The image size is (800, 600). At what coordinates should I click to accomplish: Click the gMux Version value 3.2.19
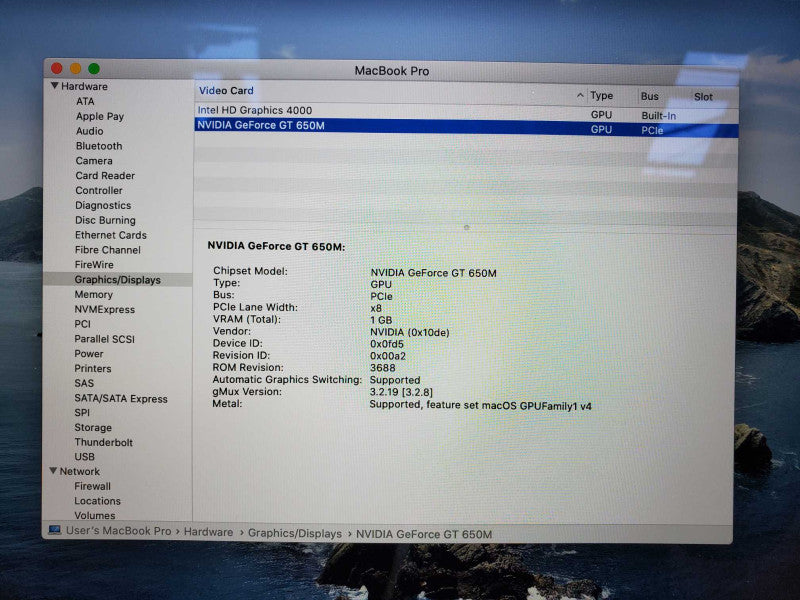[x=401, y=392]
